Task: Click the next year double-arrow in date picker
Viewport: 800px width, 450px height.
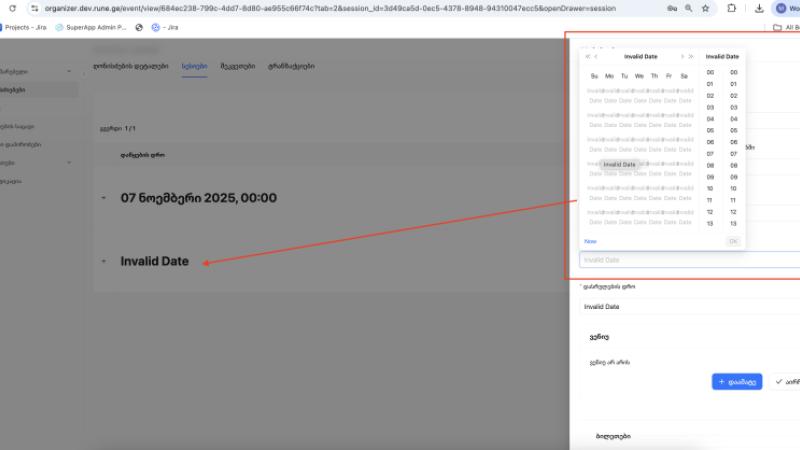Action: click(x=691, y=57)
